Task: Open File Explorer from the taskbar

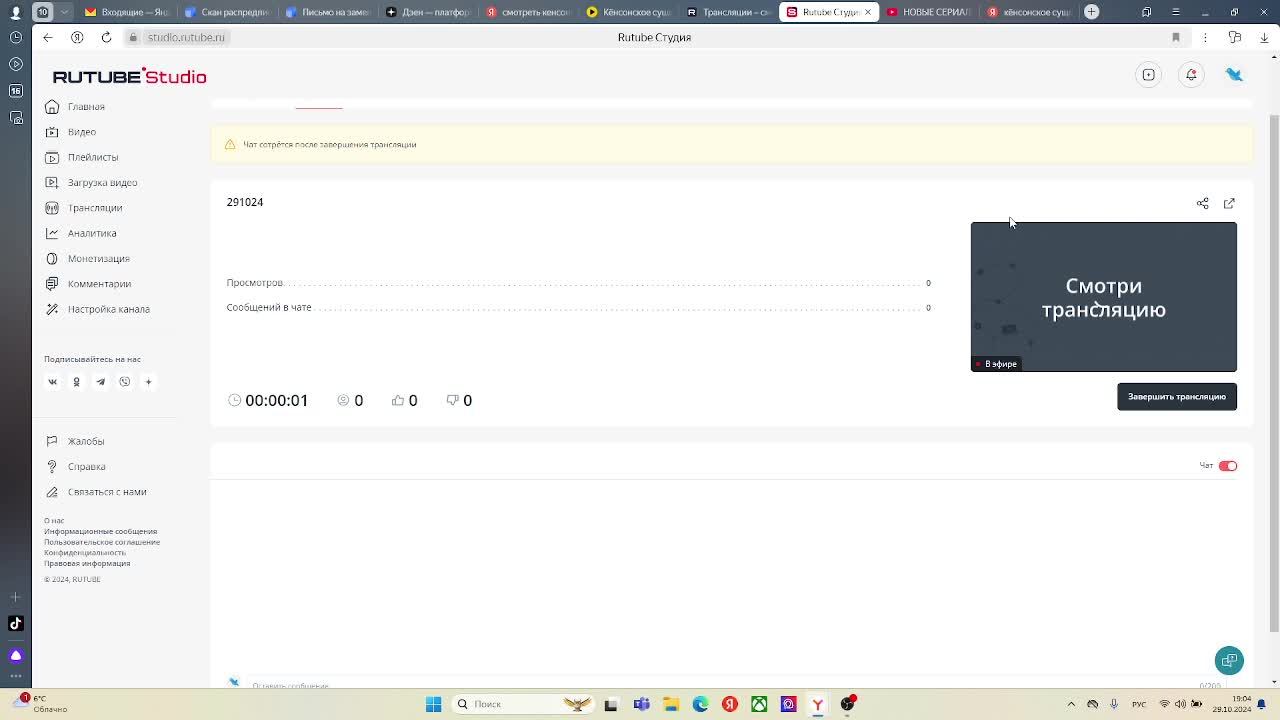Action: 671,704
